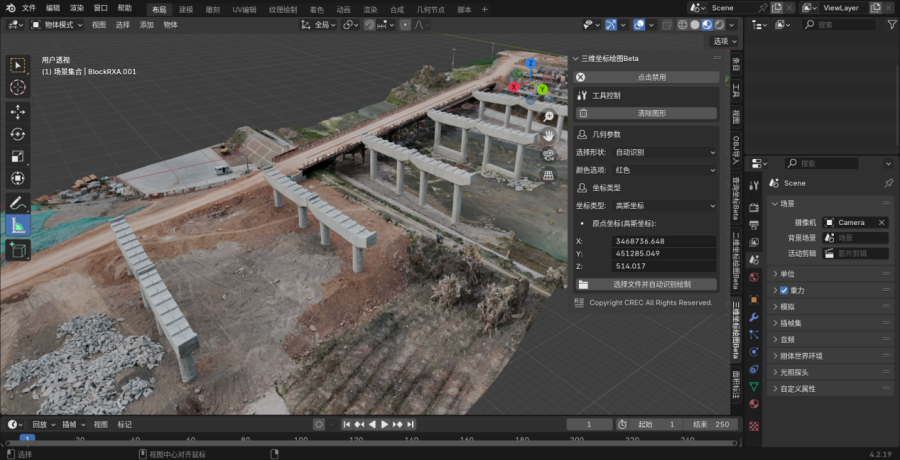This screenshot has width=900, height=460.
Task: Activate the 3D Cursor tool
Action: [18, 87]
